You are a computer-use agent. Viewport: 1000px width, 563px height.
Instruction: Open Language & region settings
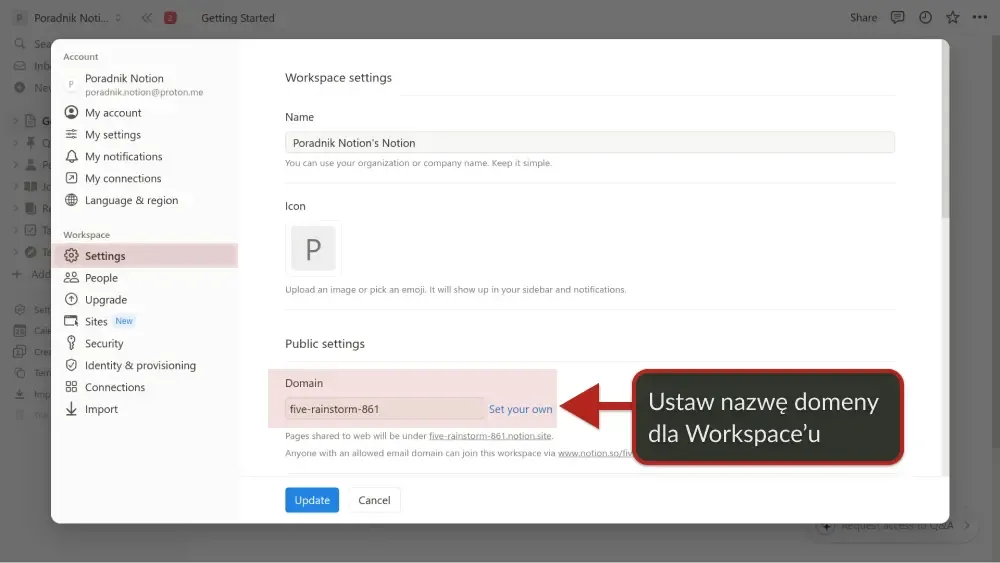pos(131,200)
